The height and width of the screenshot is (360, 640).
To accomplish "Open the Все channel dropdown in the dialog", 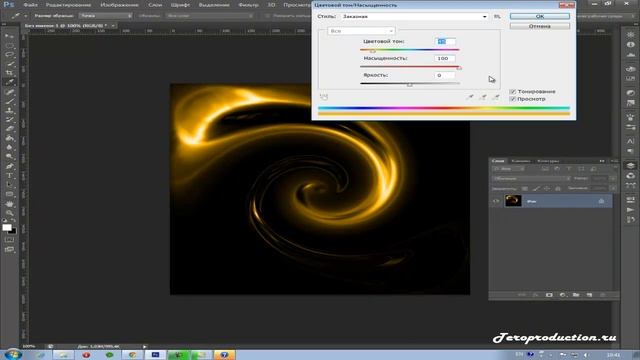I will pyautogui.click(x=361, y=31).
